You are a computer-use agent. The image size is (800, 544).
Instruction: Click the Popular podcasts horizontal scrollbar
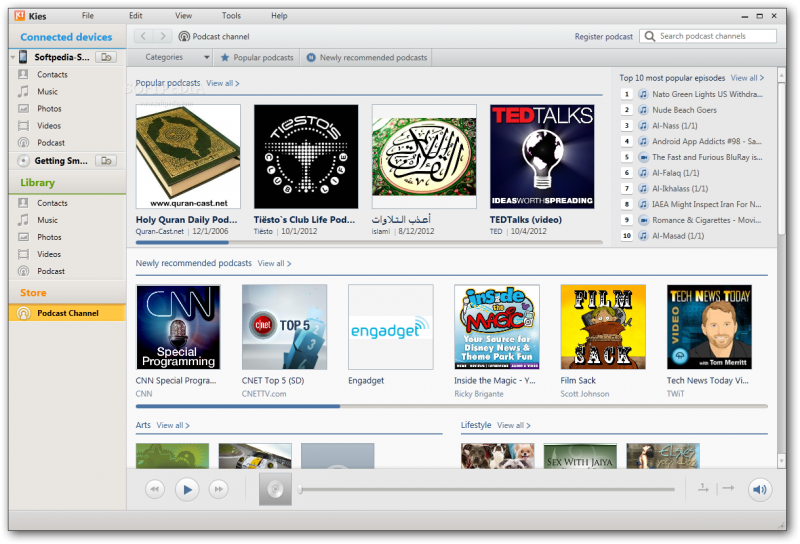click(x=369, y=242)
